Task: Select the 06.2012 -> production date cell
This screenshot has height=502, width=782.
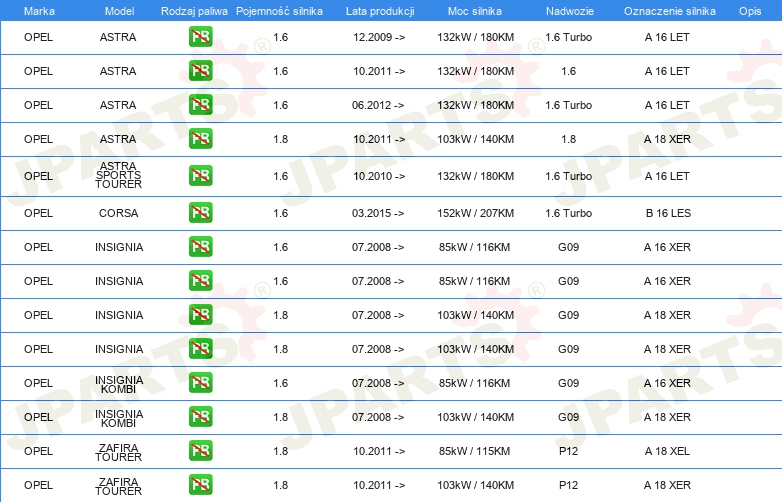Action: [x=378, y=105]
